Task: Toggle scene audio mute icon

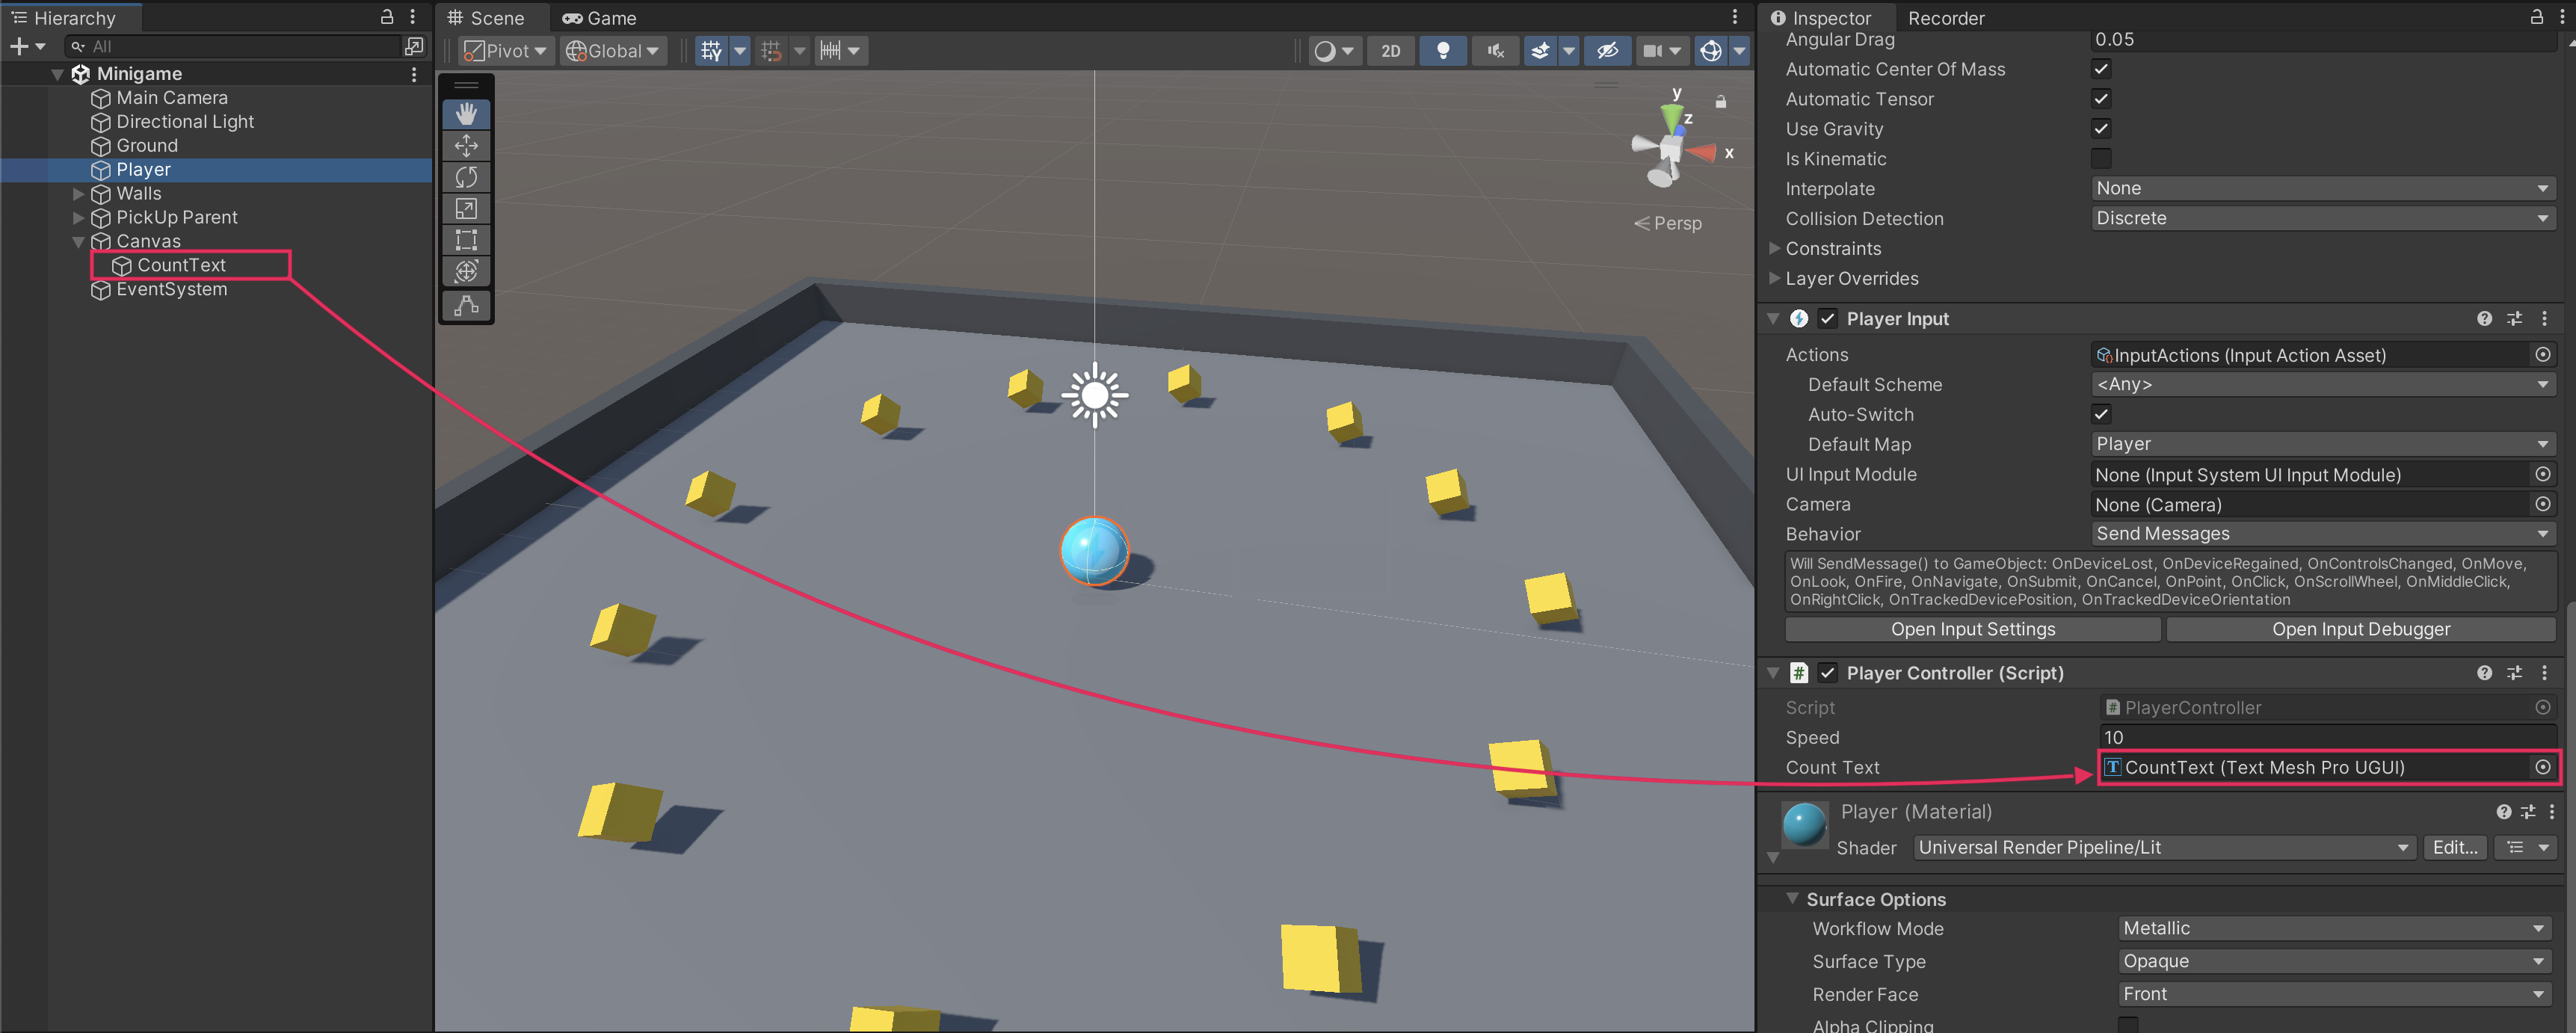Action: pos(1495,50)
